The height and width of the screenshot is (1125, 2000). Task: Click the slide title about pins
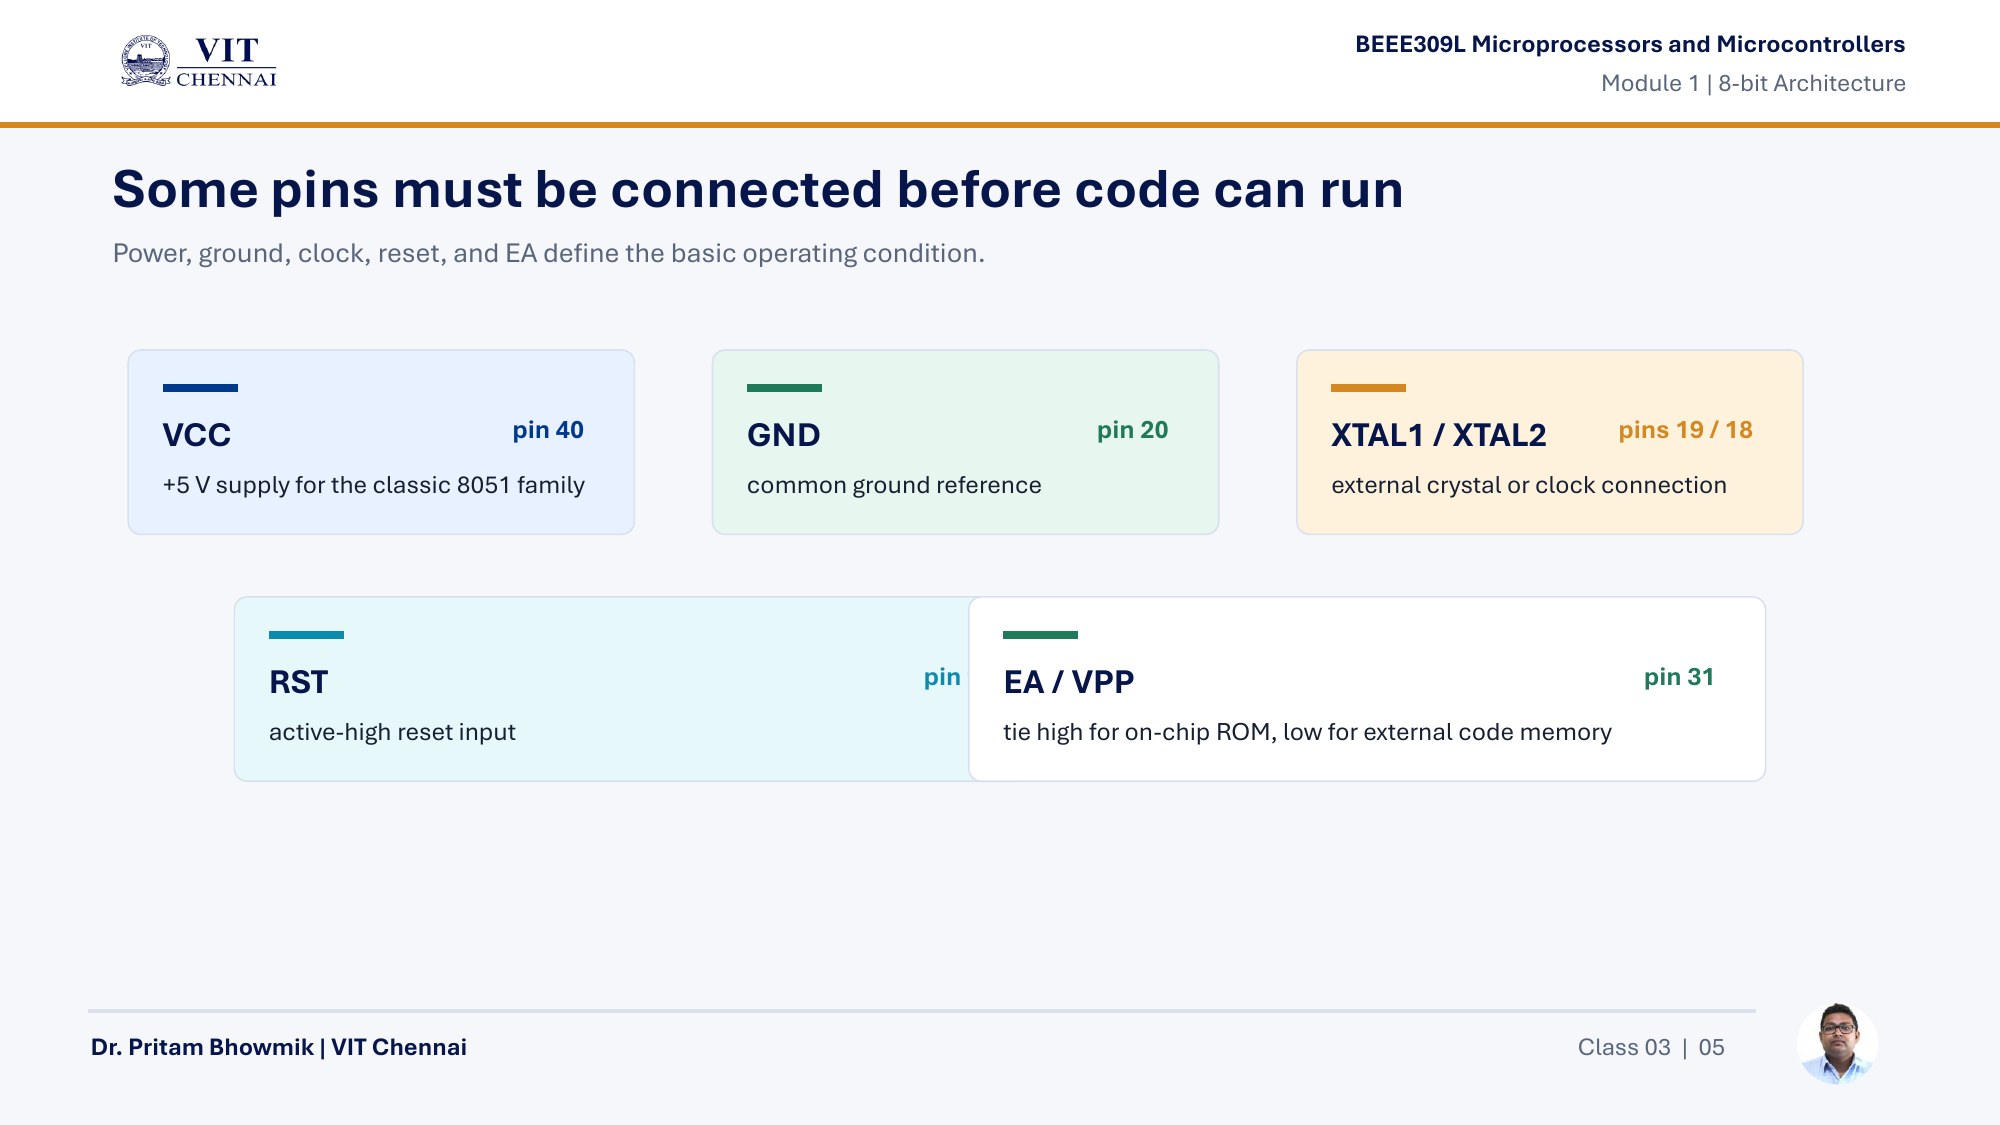758,190
